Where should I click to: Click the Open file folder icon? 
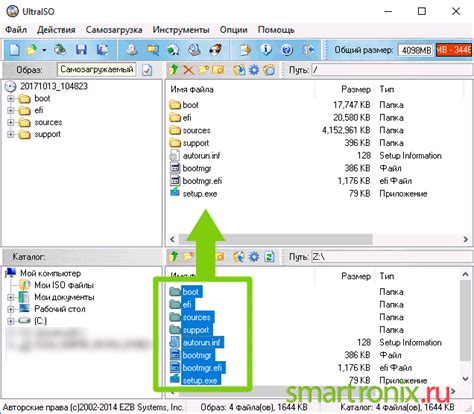32,50
